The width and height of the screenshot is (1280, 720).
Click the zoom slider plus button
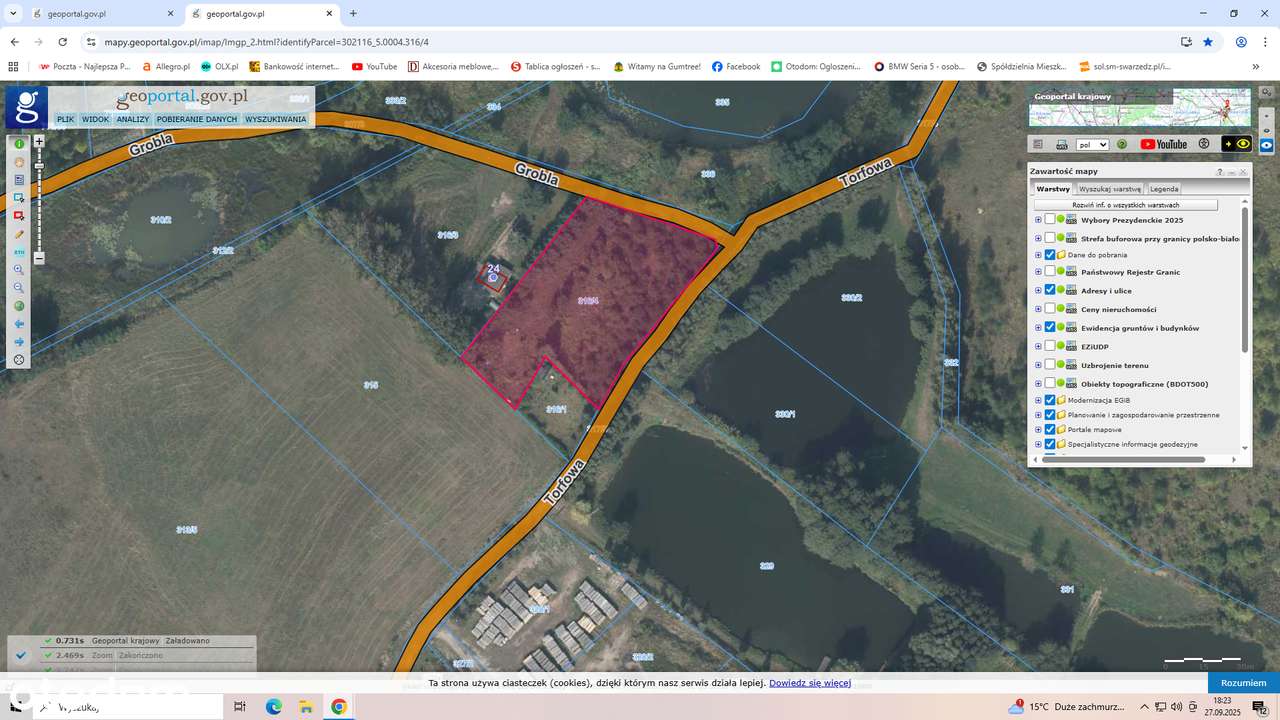39,141
